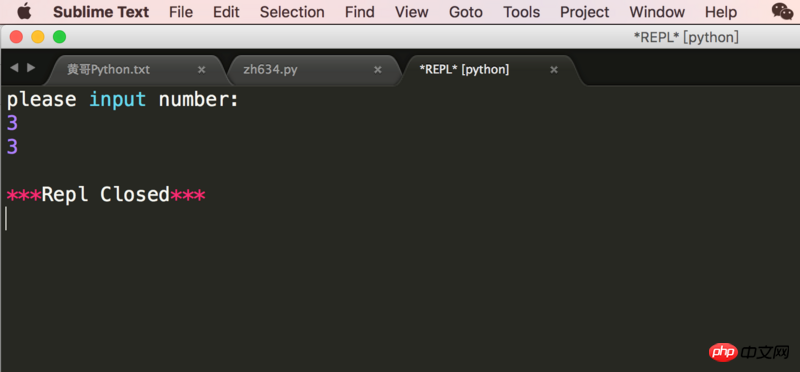Open the Tools menu
The width and height of the screenshot is (800, 372).
pyautogui.click(x=521, y=12)
